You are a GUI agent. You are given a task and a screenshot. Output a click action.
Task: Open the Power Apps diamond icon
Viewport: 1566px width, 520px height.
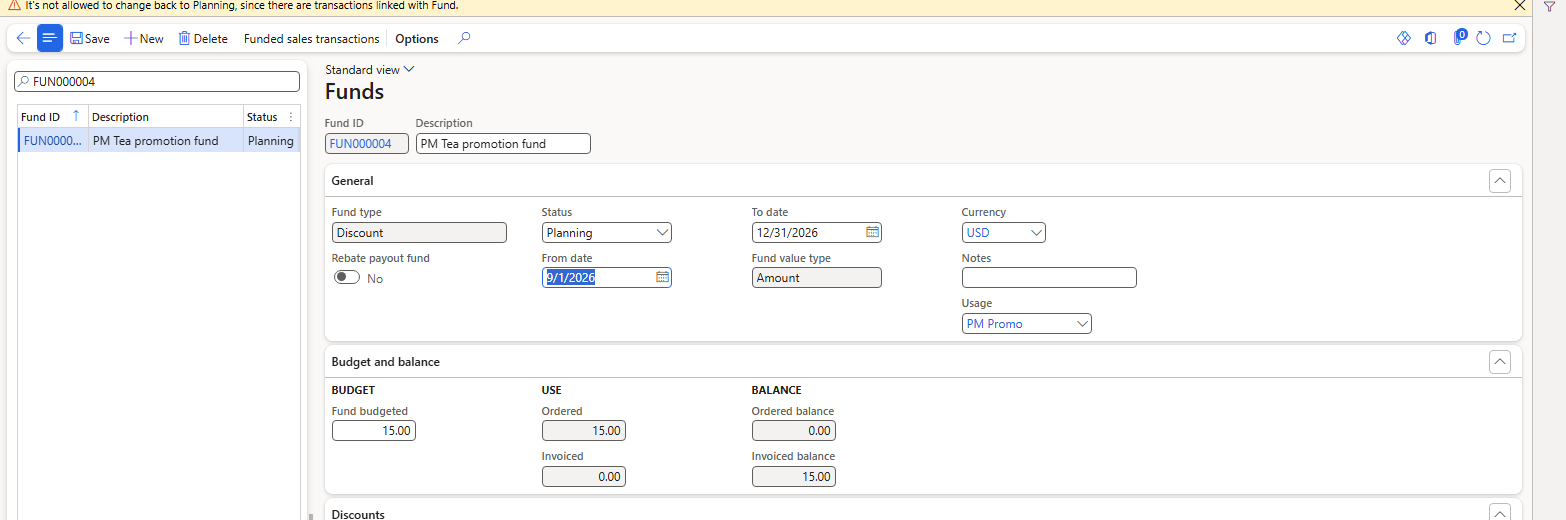tap(1403, 38)
